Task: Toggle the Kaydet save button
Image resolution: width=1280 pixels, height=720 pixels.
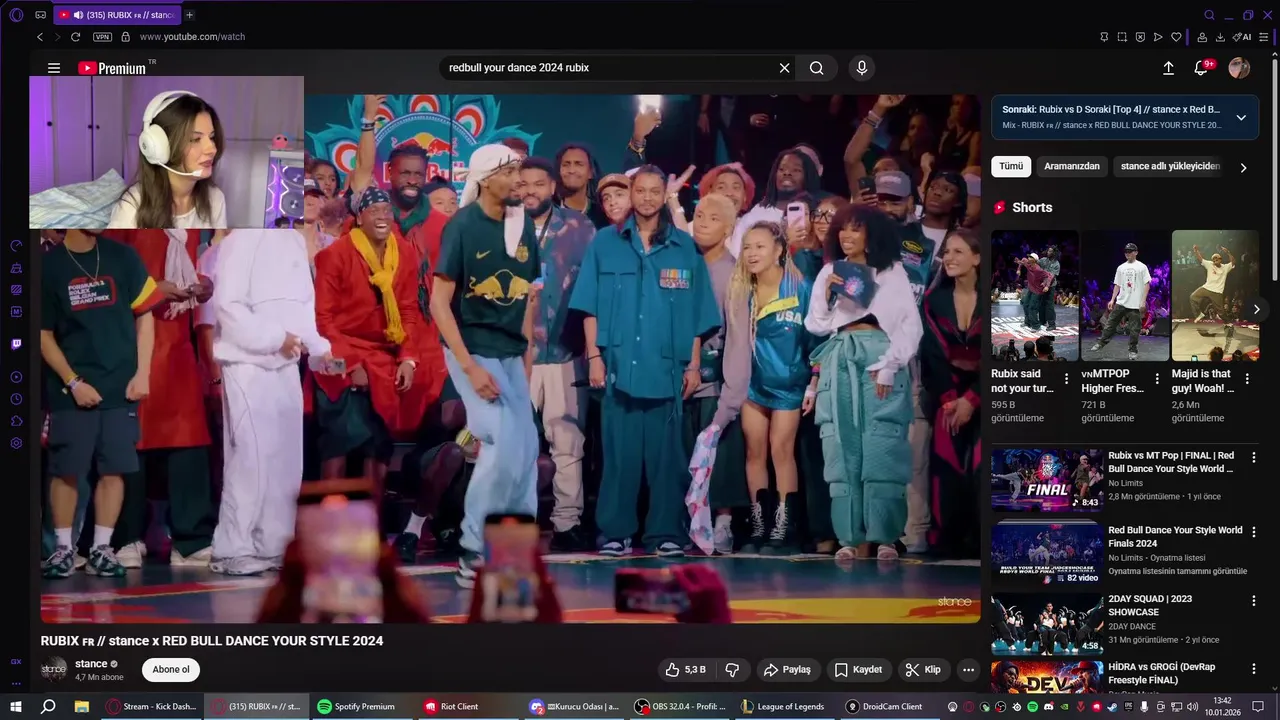Action: (x=859, y=670)
